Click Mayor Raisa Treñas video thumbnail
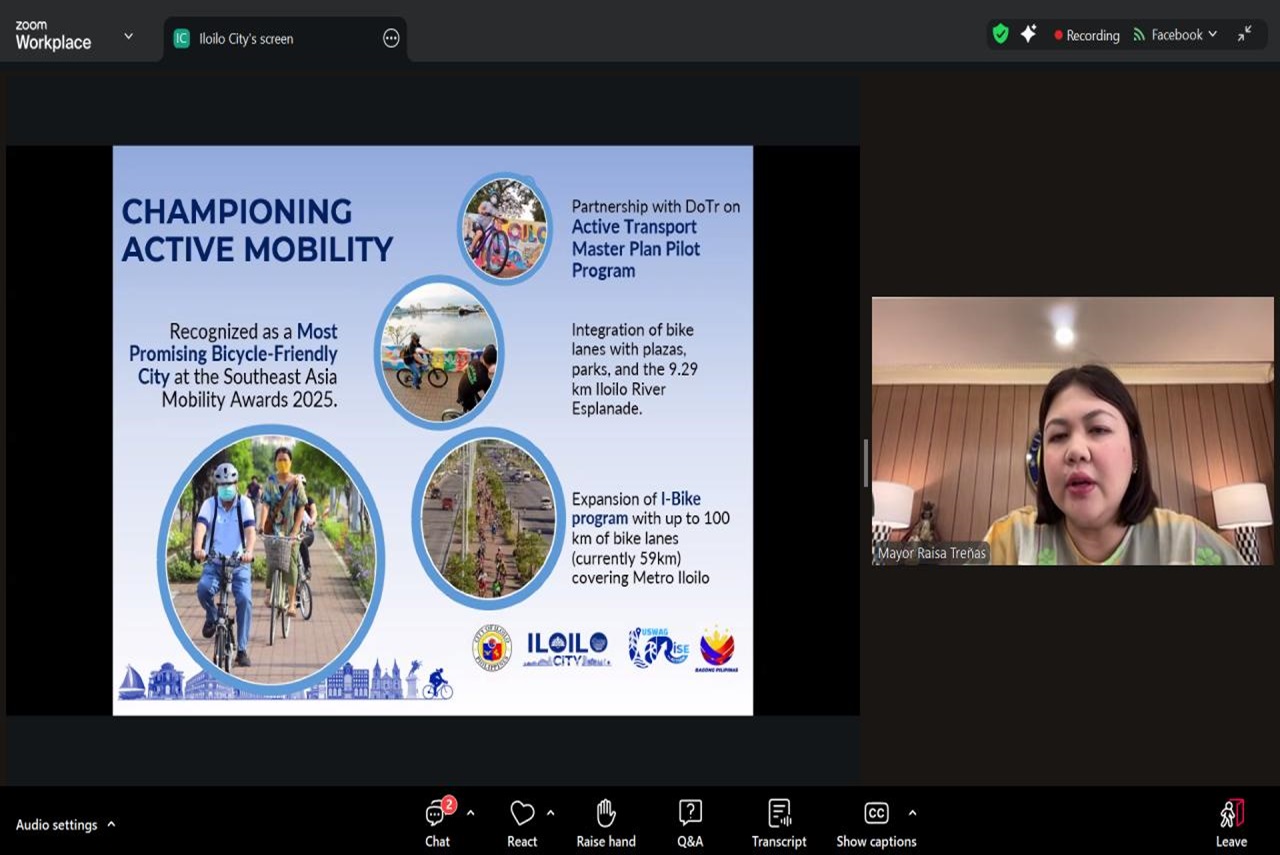 point(1072,431)
